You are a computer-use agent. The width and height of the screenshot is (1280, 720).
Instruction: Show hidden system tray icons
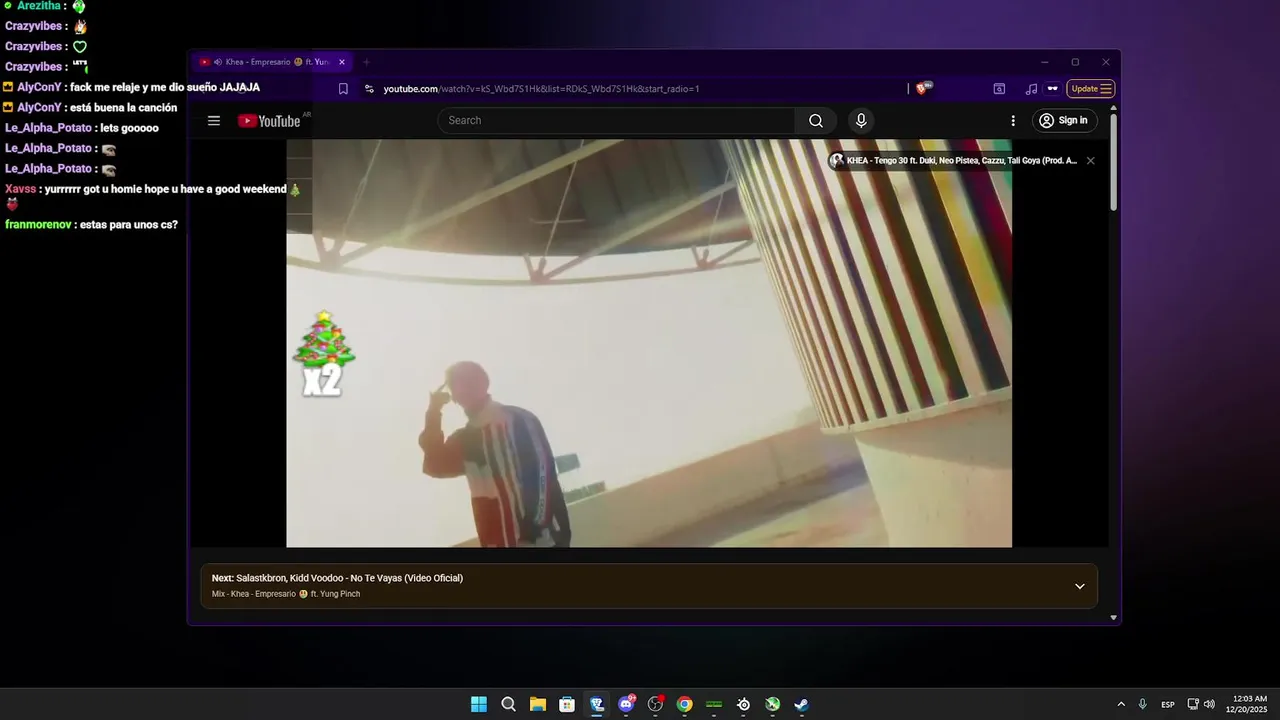pos(1121,704)
